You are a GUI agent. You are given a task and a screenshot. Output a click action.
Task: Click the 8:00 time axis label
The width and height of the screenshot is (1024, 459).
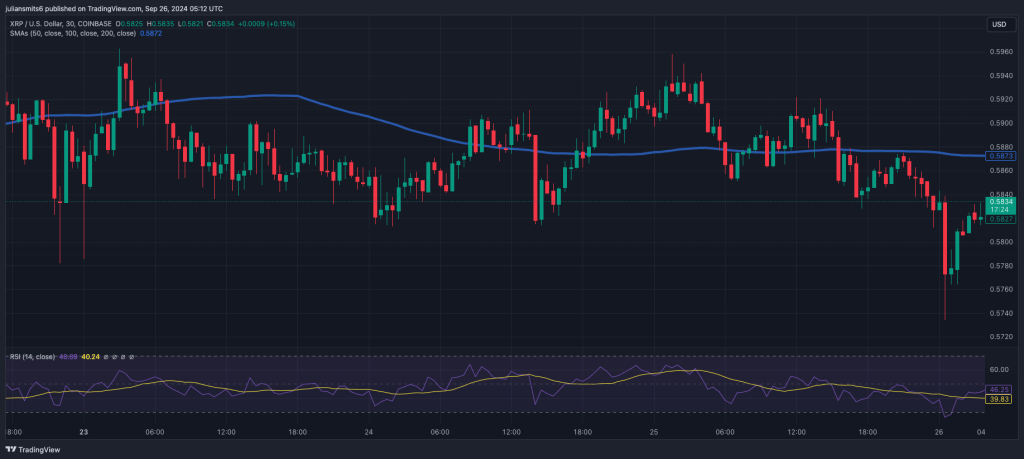(13, 432)
